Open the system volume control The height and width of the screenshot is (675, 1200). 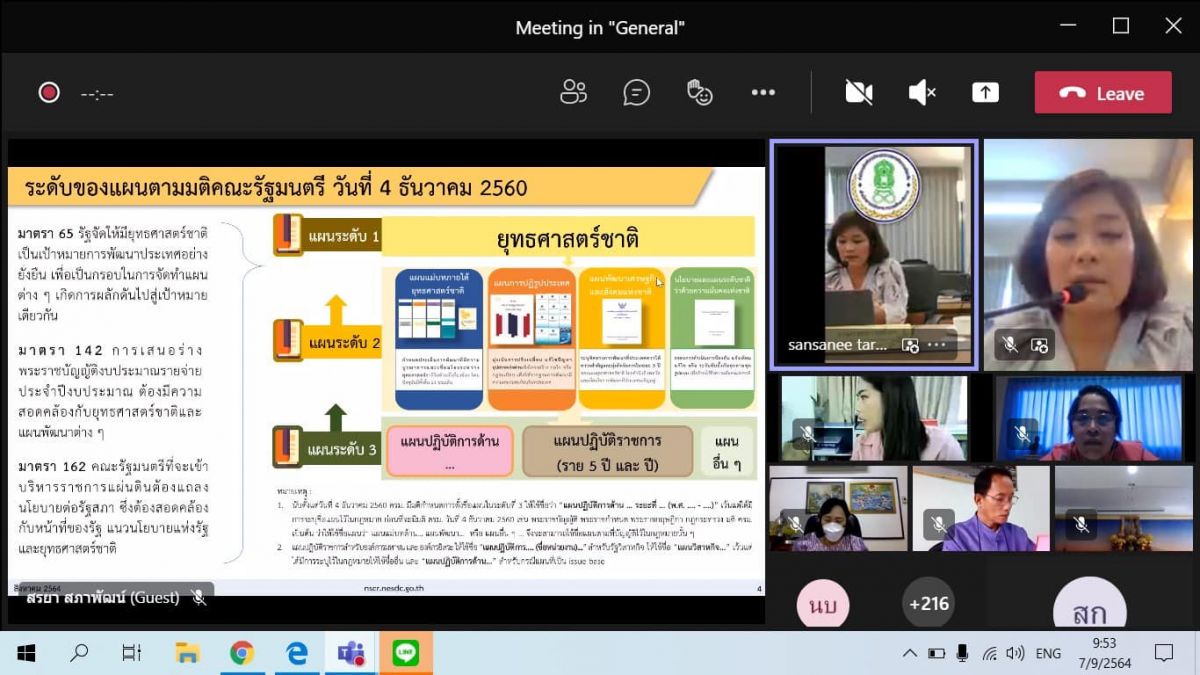pos(1015,653)
